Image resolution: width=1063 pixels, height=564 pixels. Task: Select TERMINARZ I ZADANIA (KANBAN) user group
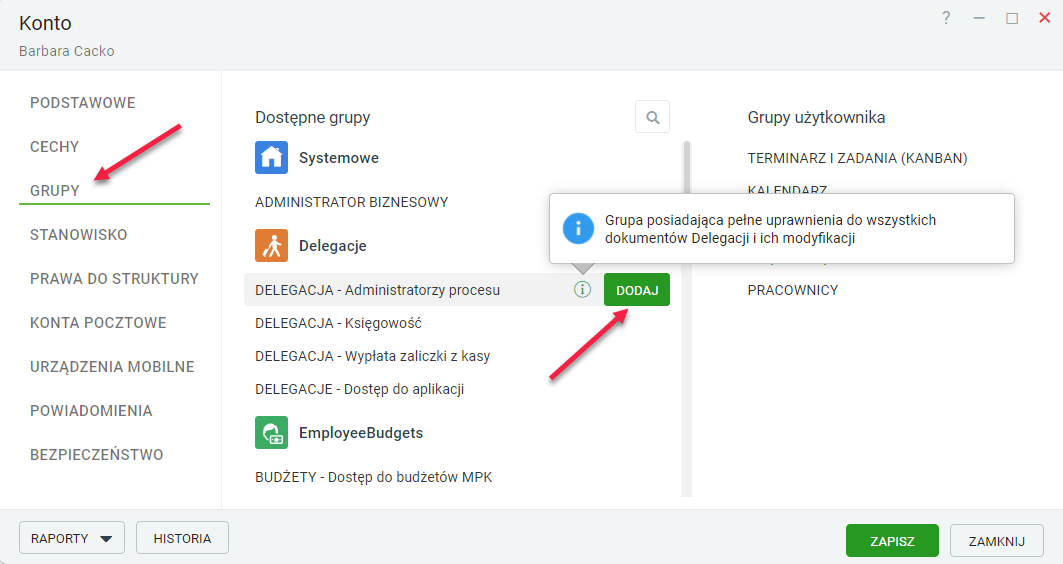(858, 158)
